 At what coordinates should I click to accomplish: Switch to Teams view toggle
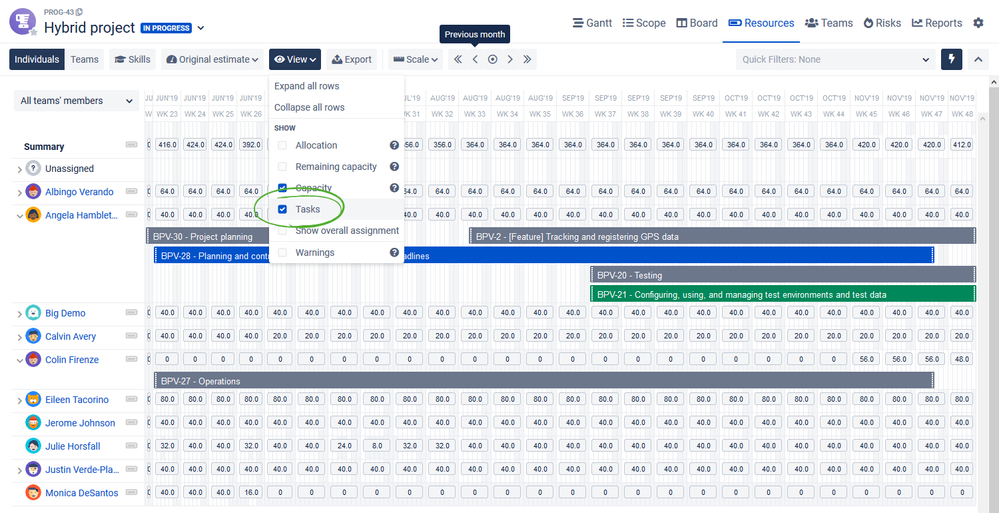click(x=84, y=59)
